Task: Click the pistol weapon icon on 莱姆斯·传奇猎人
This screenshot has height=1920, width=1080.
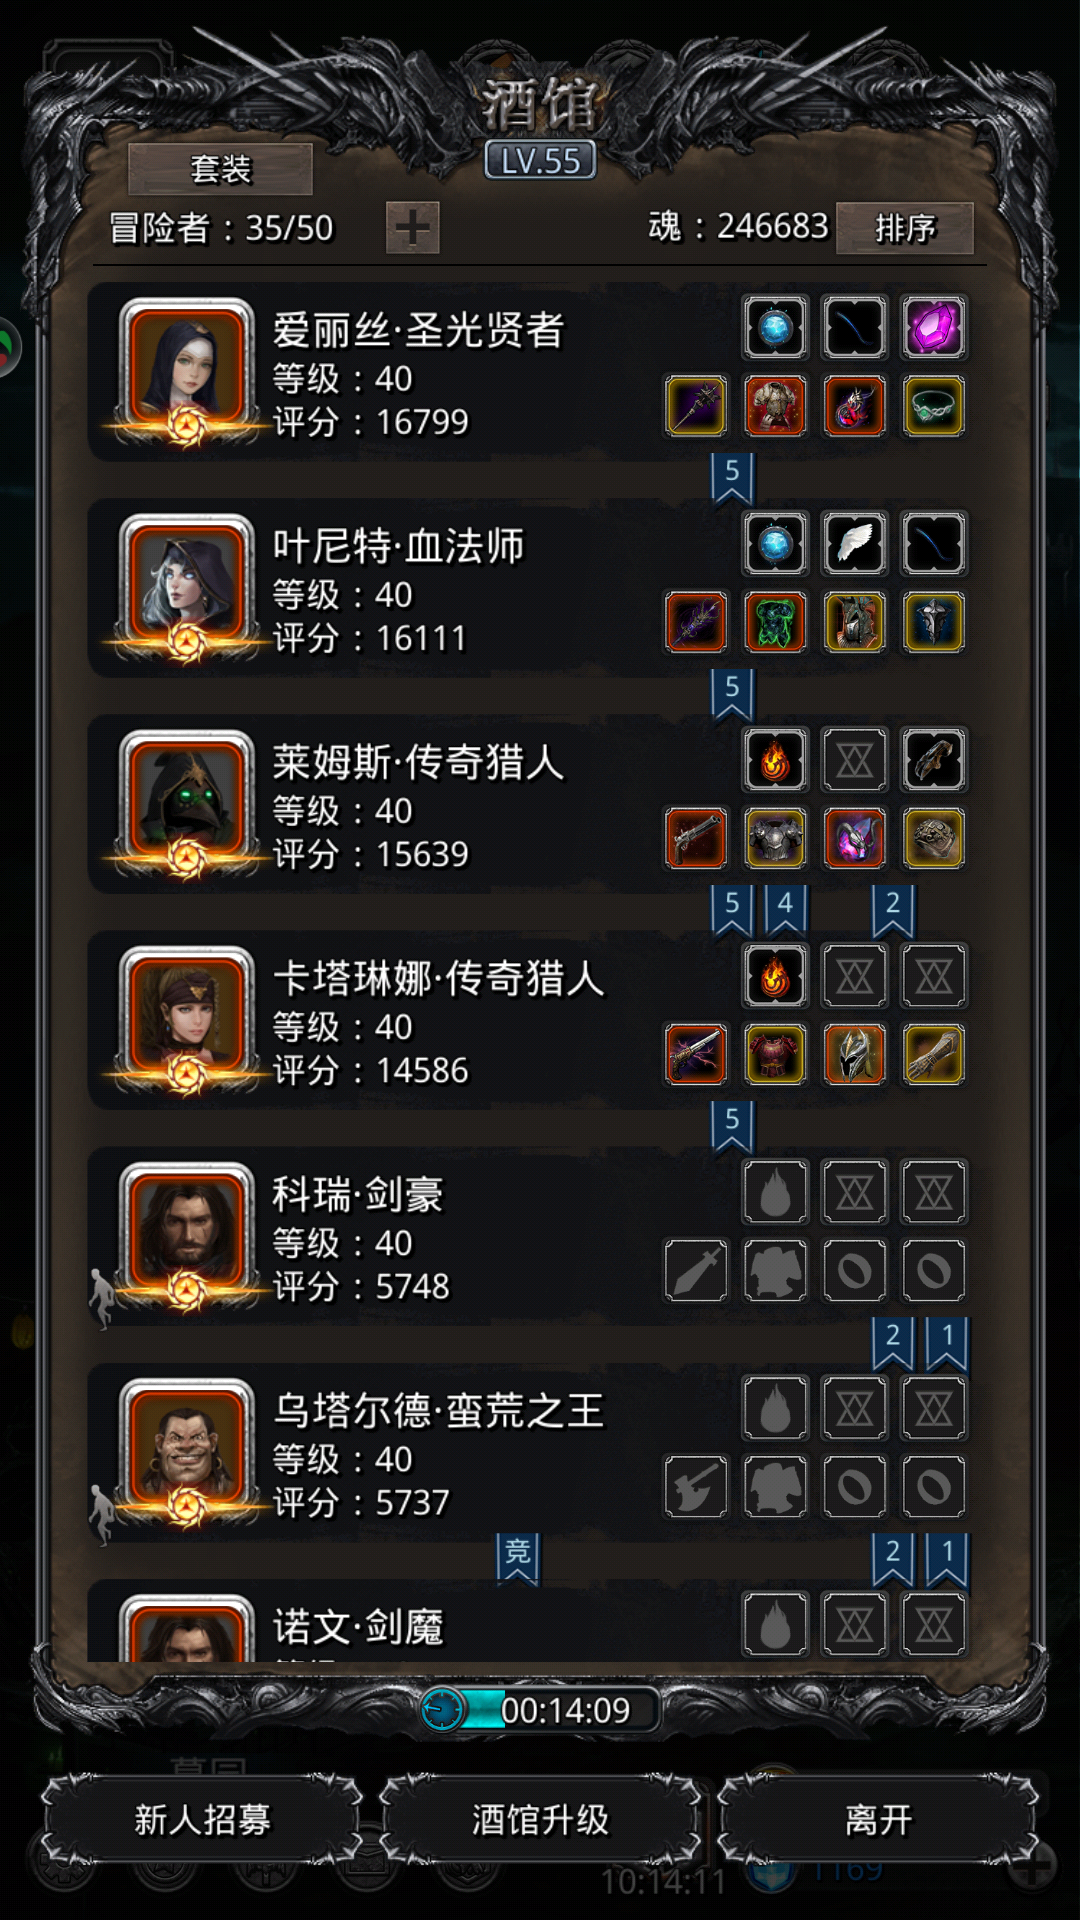Action: pos(696,838)
